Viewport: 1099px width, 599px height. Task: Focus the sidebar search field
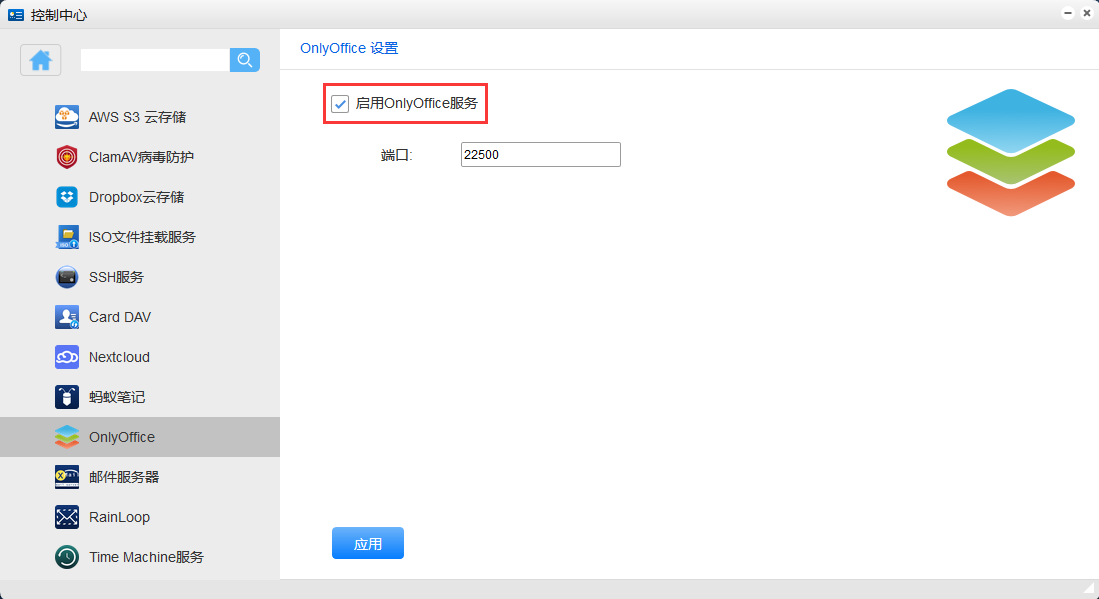(x=155, y=60)
